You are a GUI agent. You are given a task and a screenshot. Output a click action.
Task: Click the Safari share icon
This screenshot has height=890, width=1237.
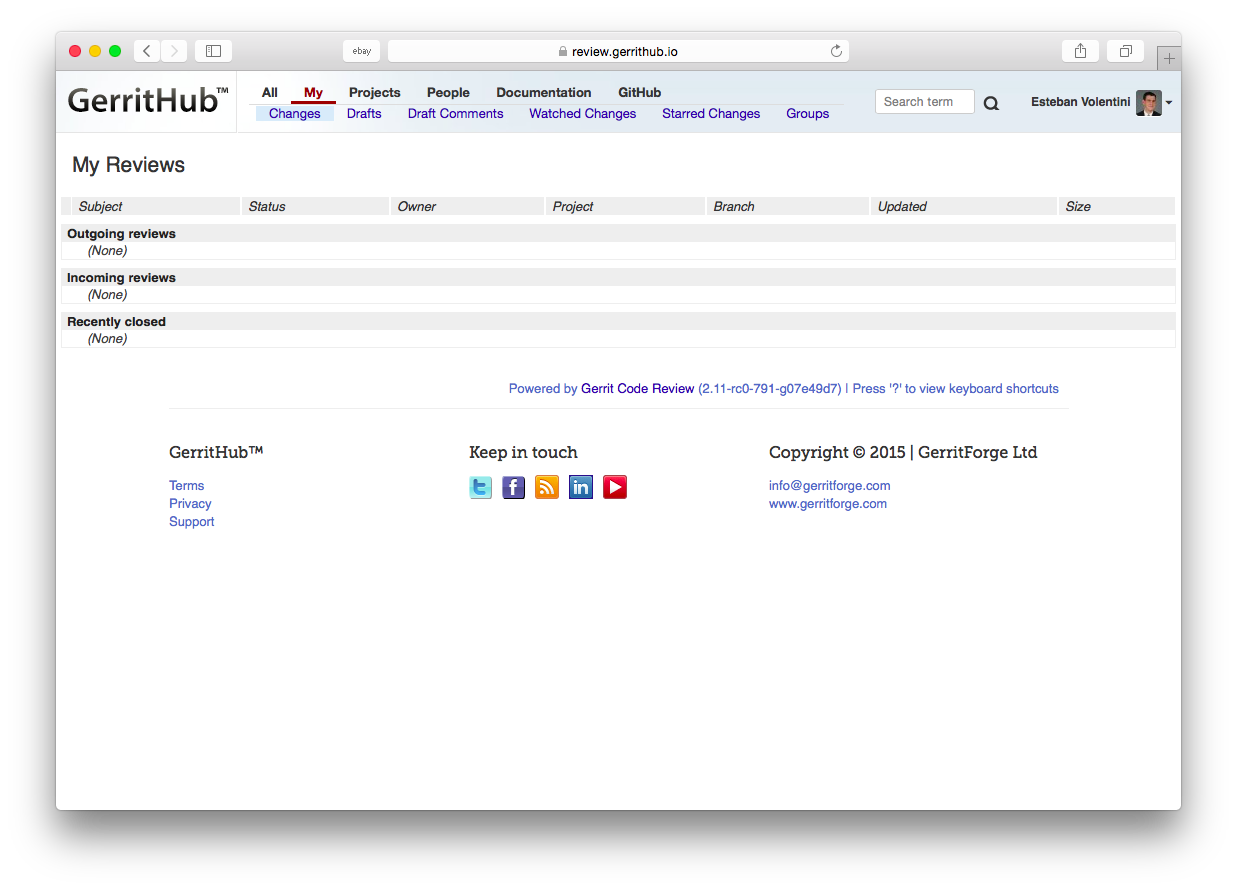tap(1080, 51)
